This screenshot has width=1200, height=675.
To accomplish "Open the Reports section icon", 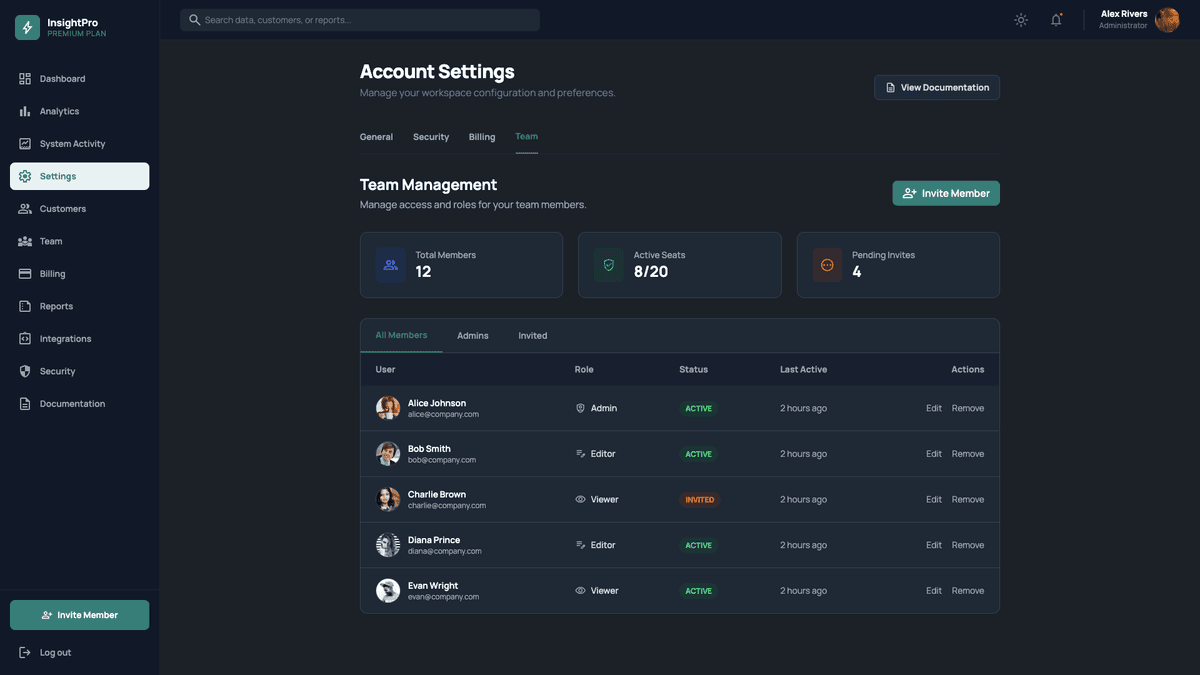I will click(x=24, y=306).
